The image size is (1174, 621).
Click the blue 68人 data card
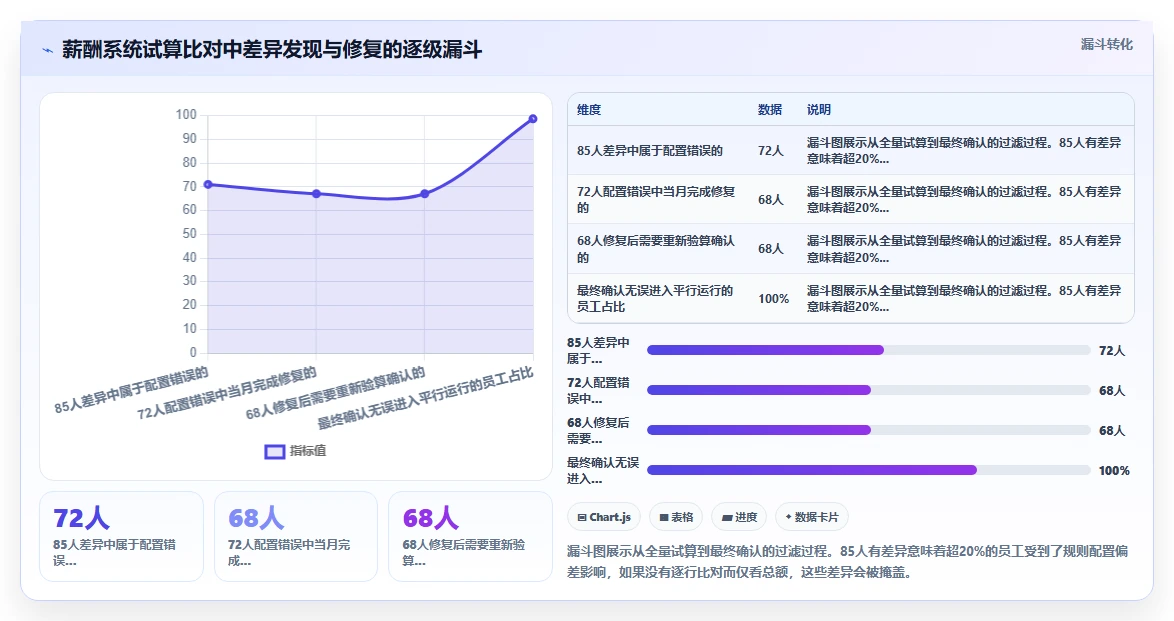click(296, 536)
